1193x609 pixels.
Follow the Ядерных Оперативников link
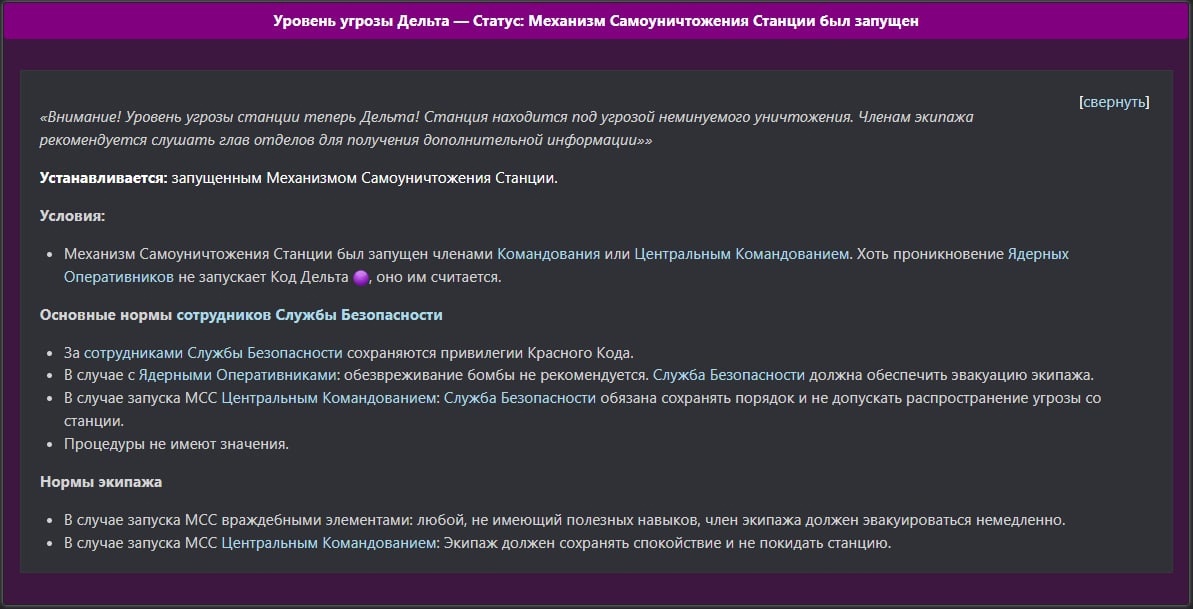coord(1037,254)
